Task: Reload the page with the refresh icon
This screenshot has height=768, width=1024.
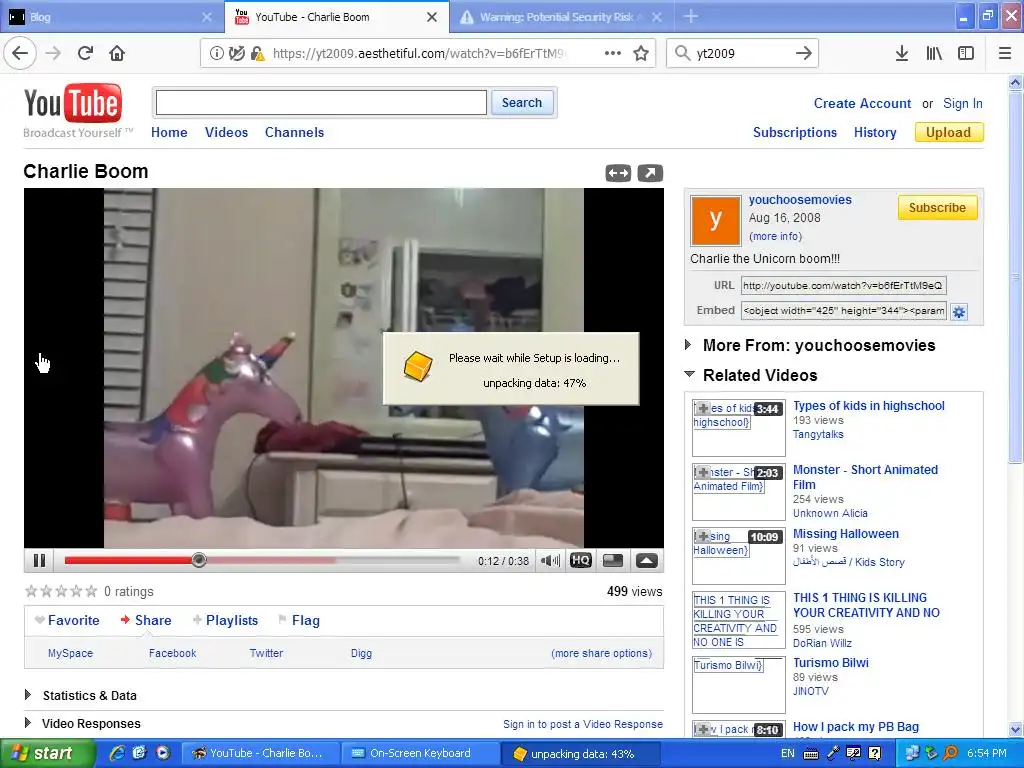Action: tap(85, 54)
